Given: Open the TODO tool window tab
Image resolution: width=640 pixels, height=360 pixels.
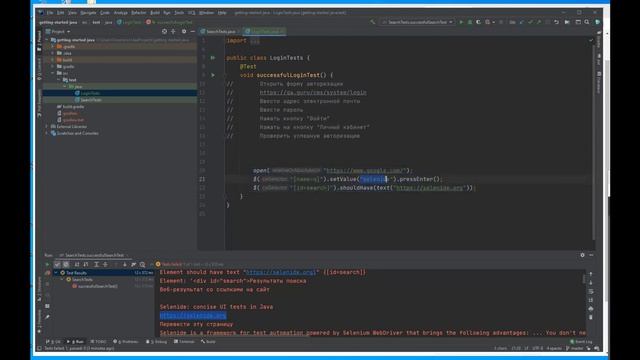Looking at the screenshot, I should (98, 342).
